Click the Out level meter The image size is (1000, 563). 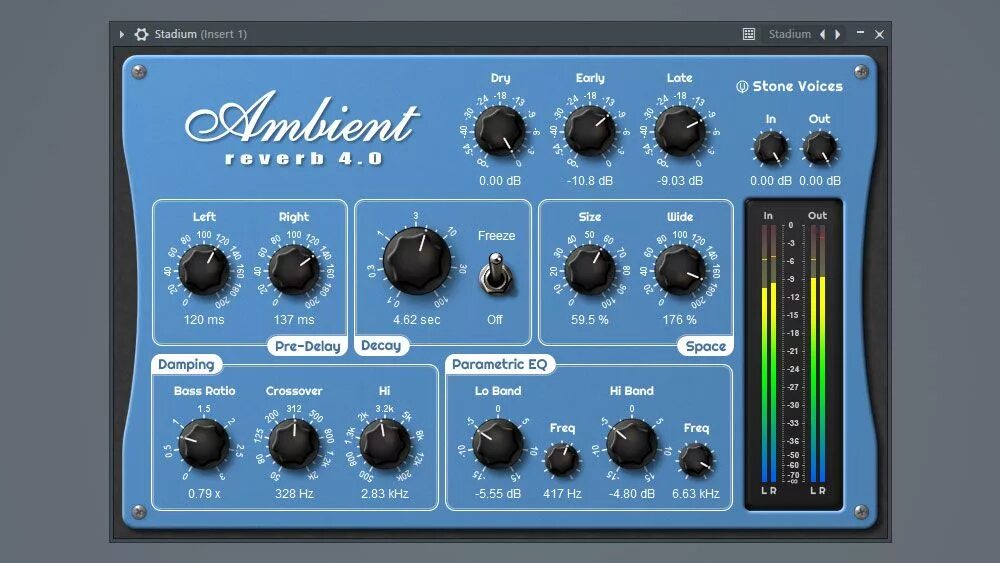(817, 353)
